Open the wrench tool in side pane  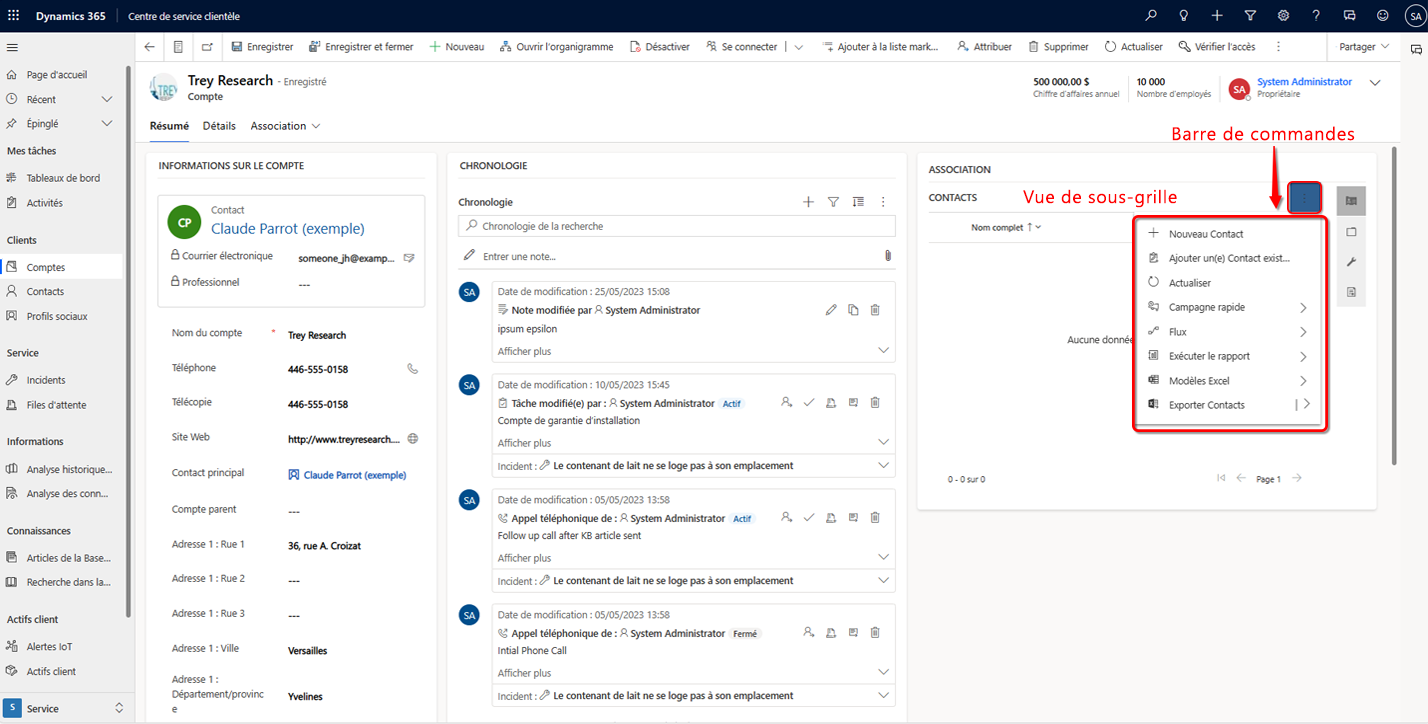1351,262
